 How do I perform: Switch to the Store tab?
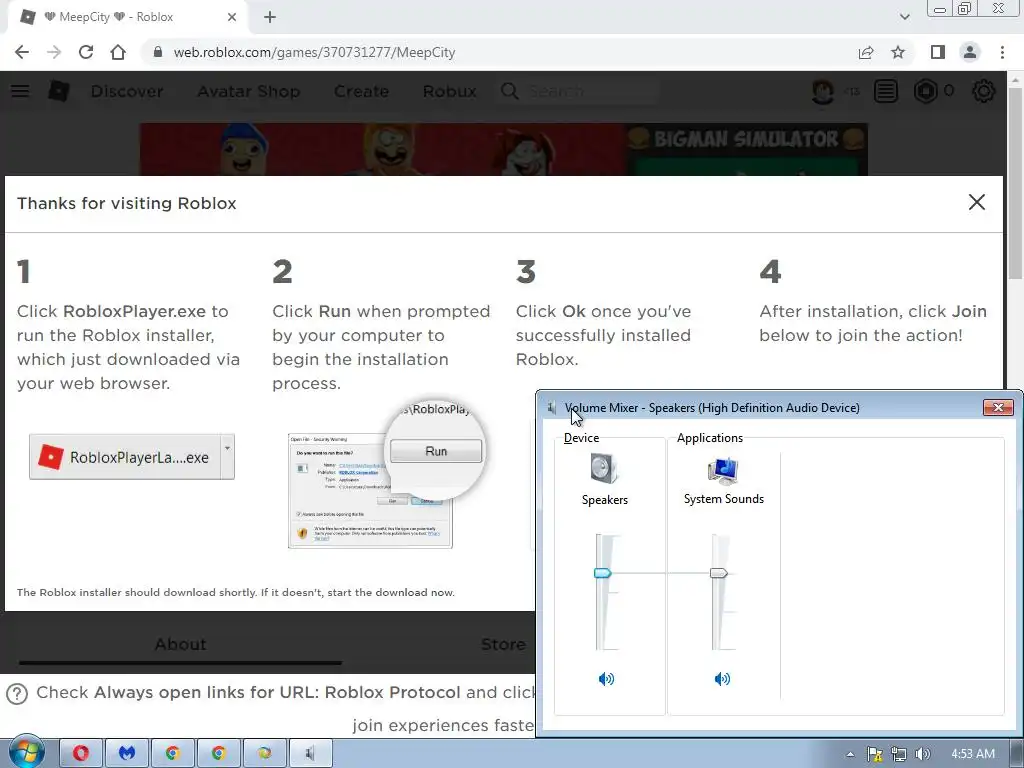pos(504,644)
